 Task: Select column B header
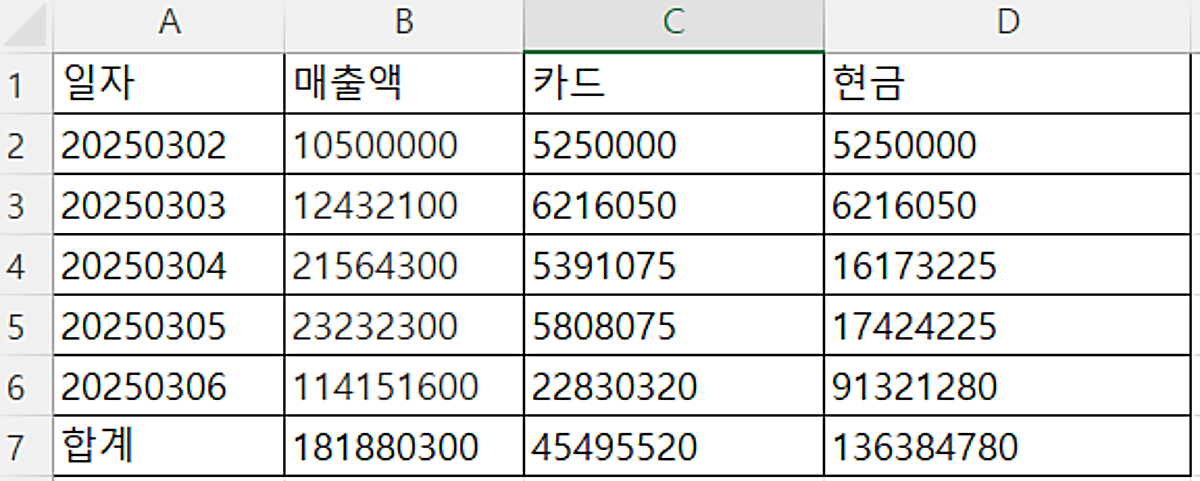pos(404,25)
